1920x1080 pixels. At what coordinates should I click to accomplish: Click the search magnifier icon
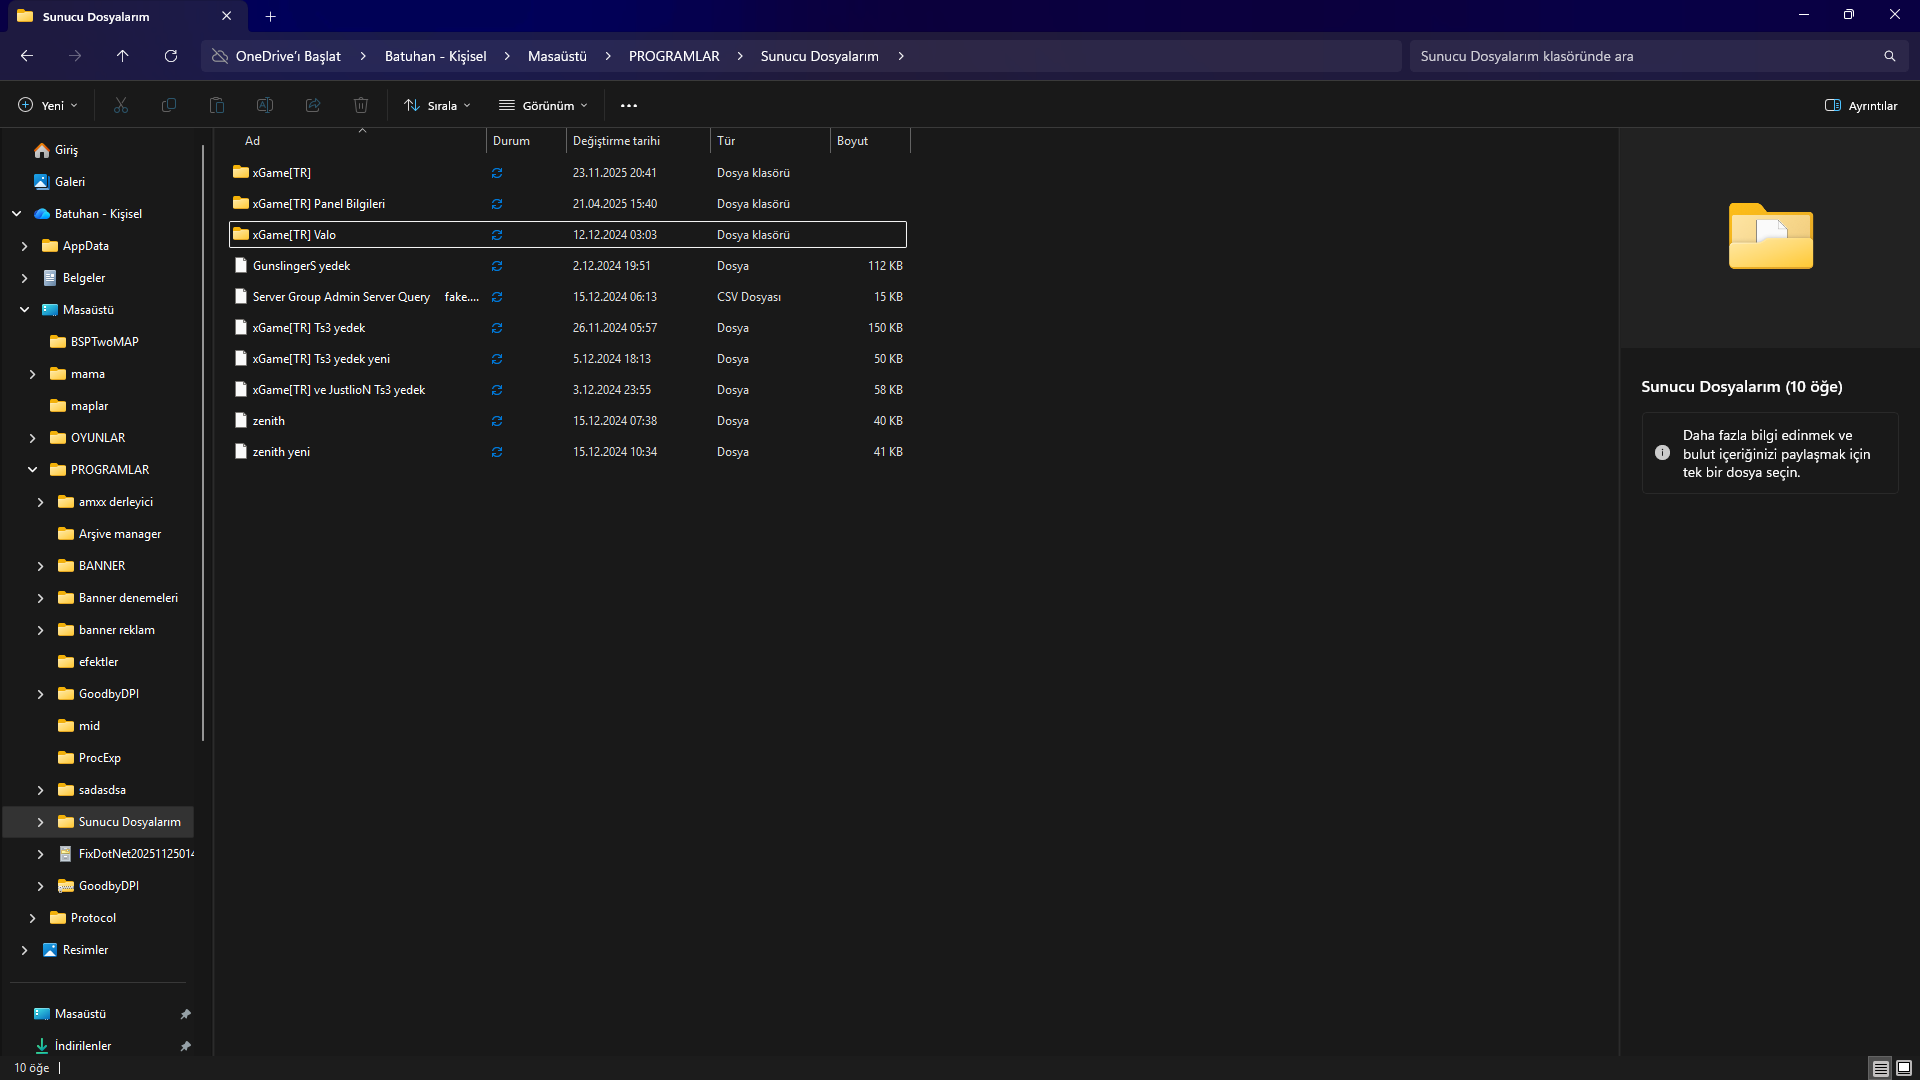tap(1890, 56)
